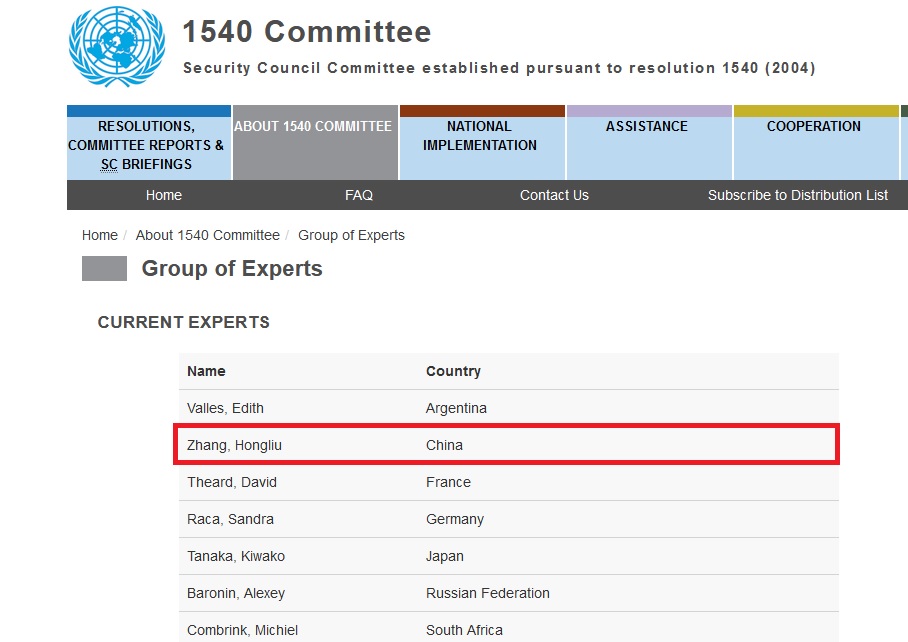This screenshot has height=642, width=908.
Task: Click Subscribe to Distribution List
Action: [797, 195]
